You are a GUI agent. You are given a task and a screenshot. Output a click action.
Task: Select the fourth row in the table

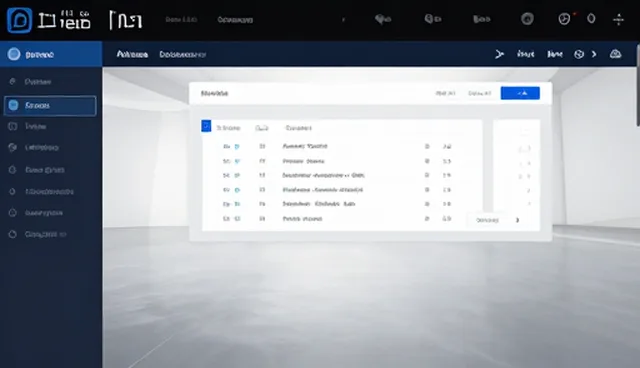[342, 190]
